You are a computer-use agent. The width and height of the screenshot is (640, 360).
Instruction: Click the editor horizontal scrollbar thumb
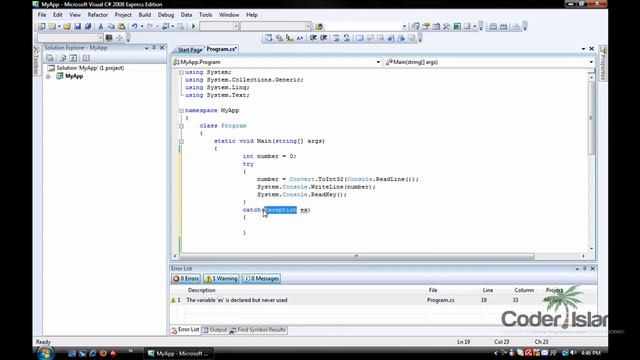[x=357, y=256]
